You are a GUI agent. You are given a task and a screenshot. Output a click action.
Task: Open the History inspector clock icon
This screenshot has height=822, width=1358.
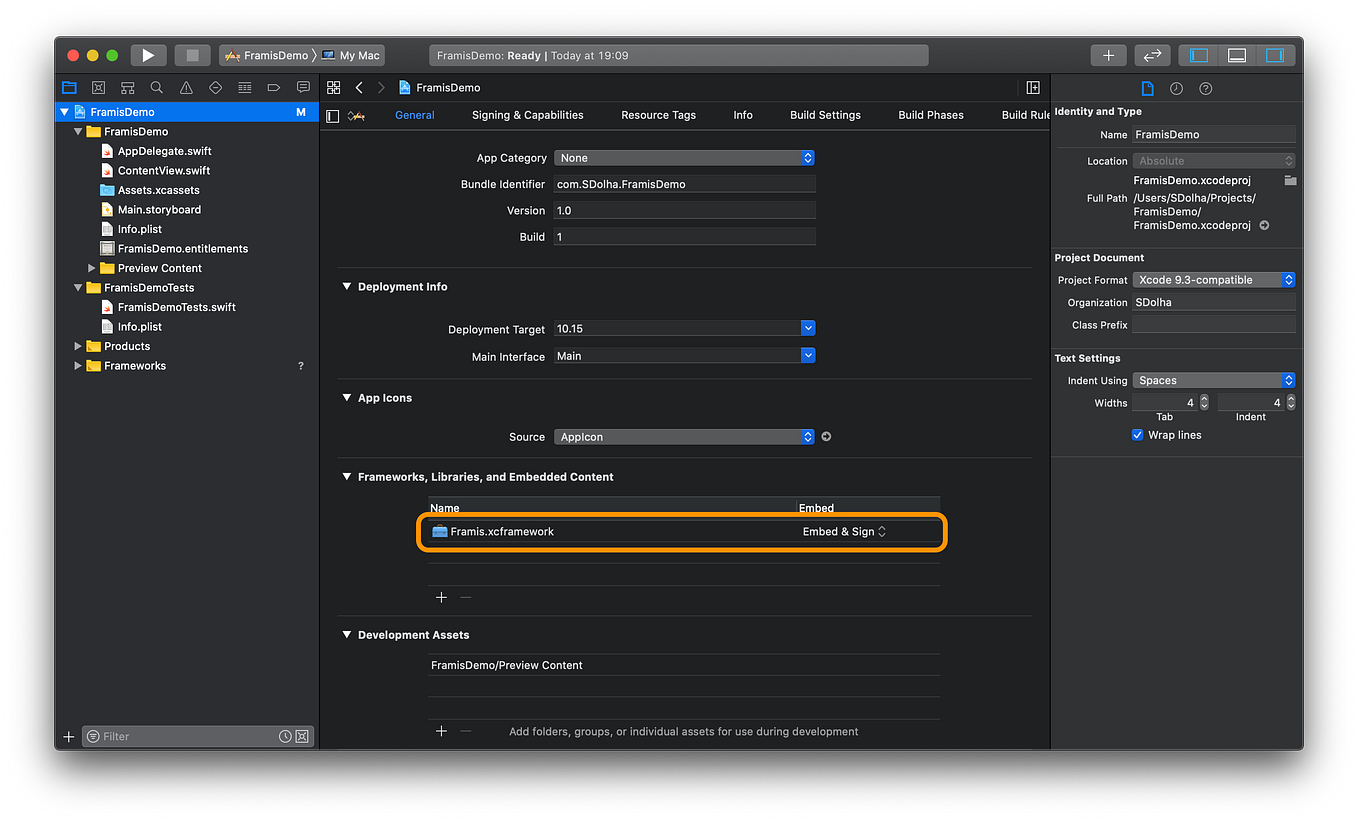(1176, 89)
